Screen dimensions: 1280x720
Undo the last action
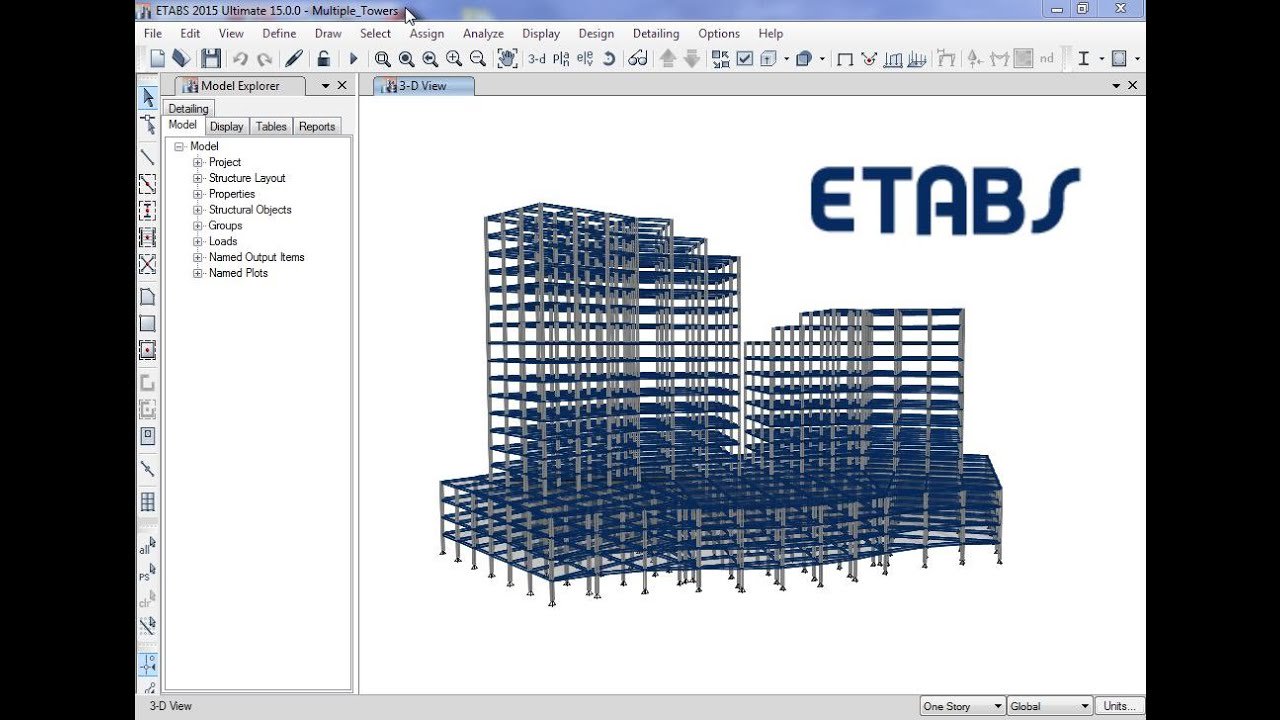[x=240, y=59]
